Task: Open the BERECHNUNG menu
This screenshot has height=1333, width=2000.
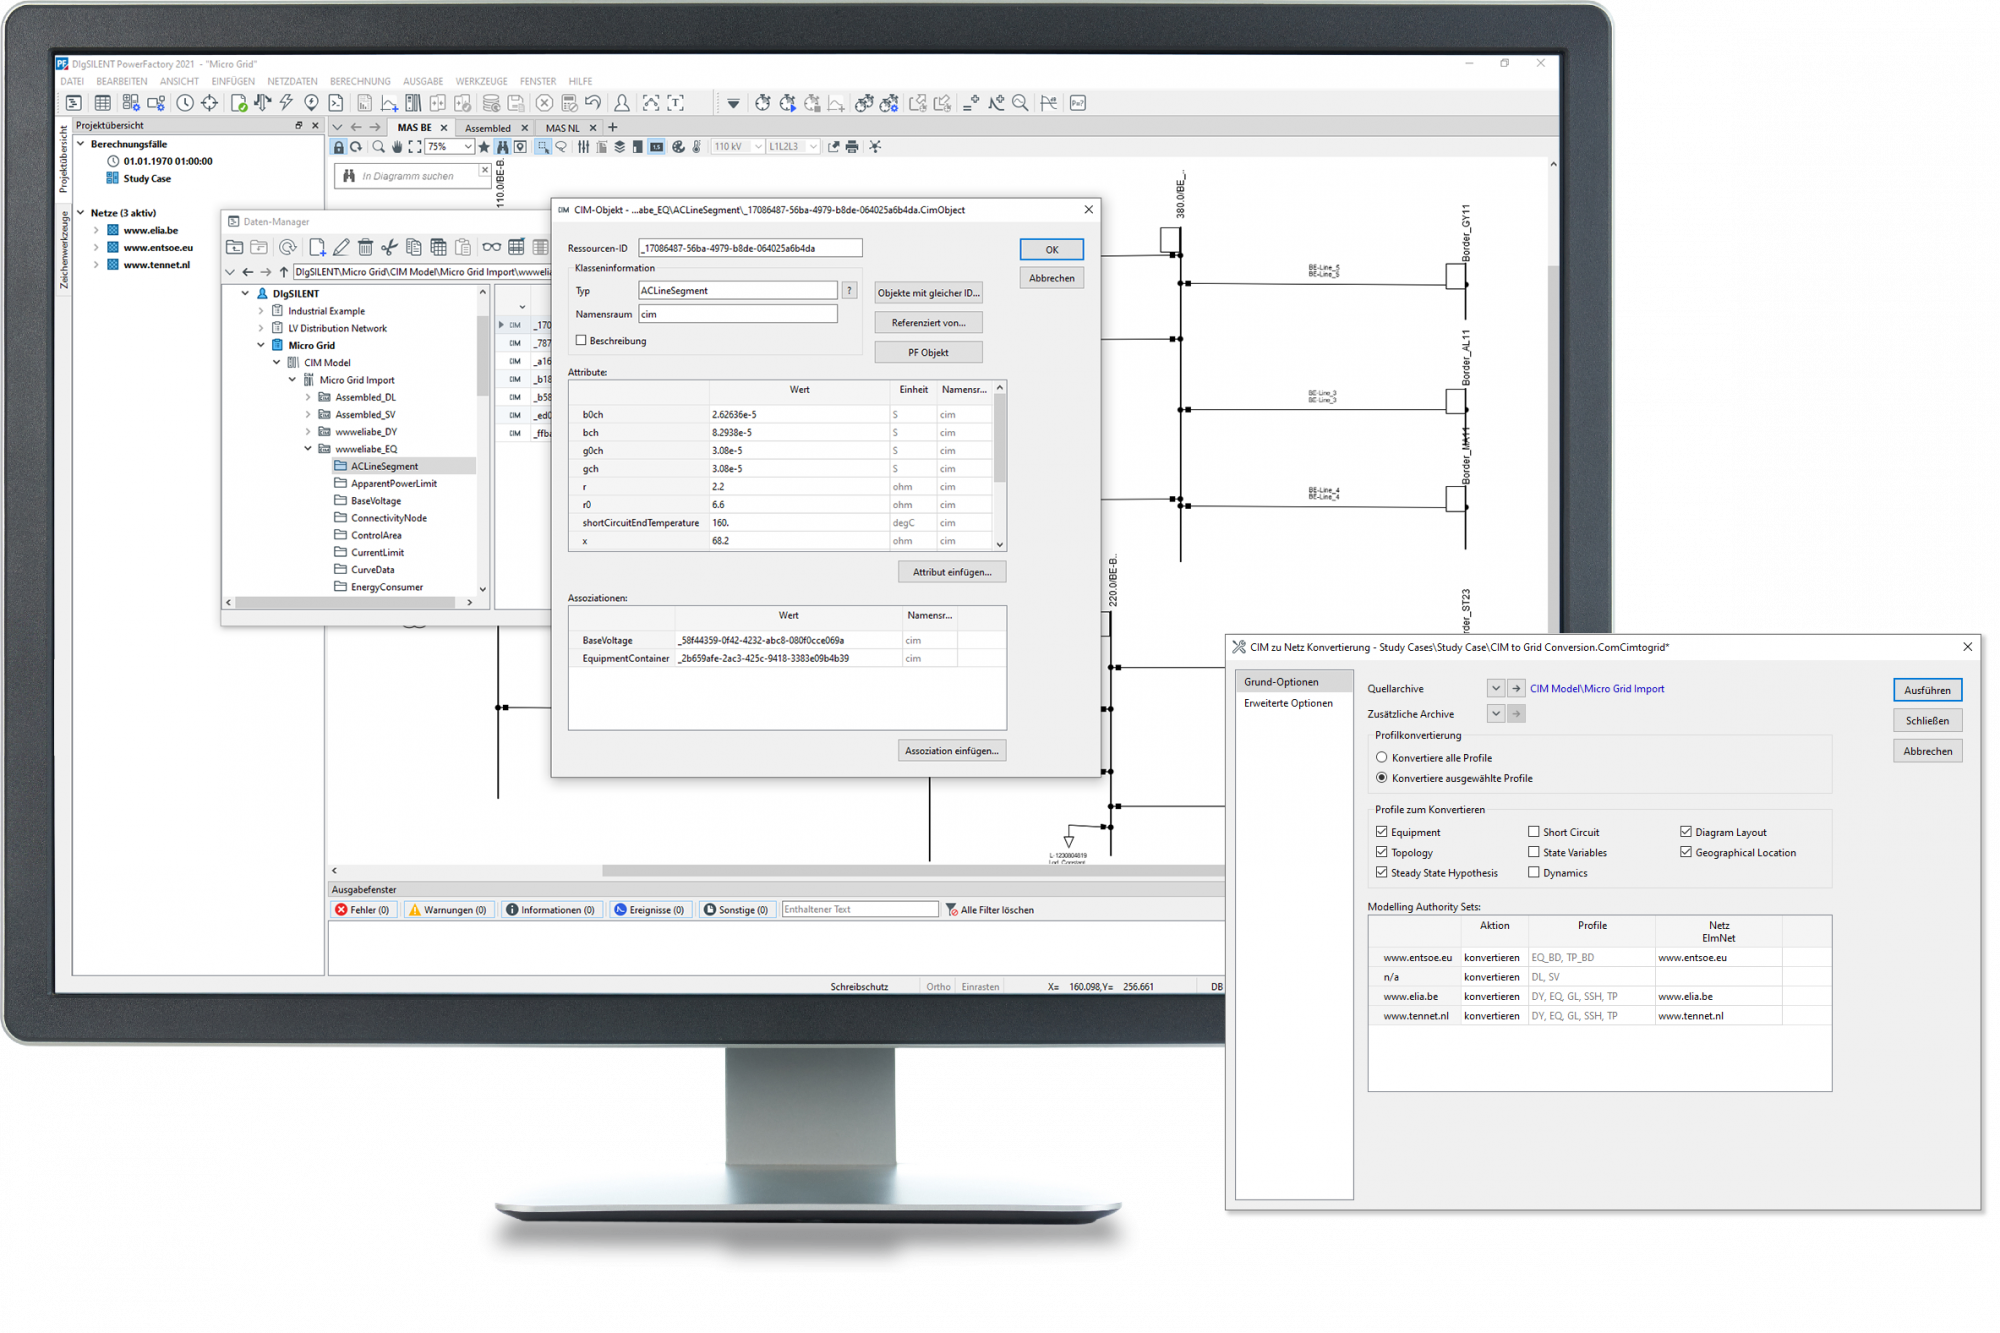Action: [360, 81]
